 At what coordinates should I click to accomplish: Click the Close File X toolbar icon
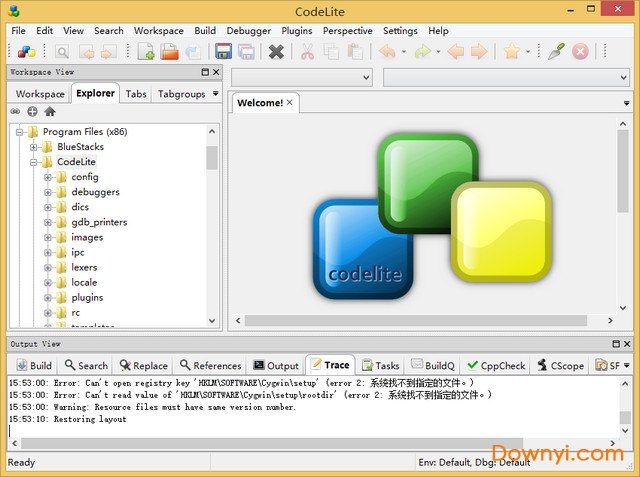point(276,51)
